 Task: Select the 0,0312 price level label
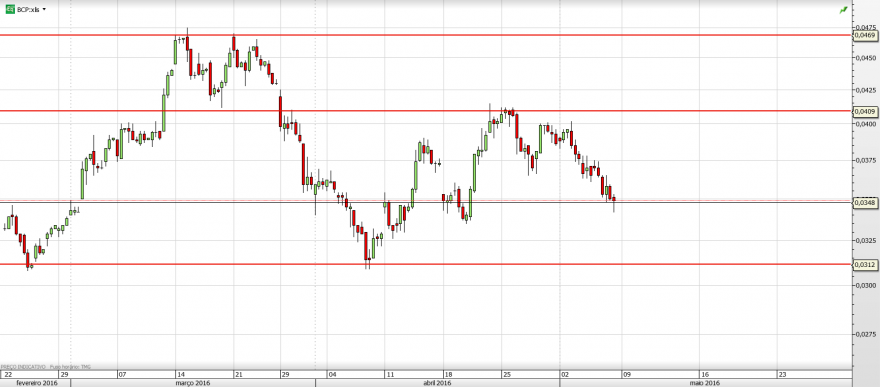[x=864, y=264]
